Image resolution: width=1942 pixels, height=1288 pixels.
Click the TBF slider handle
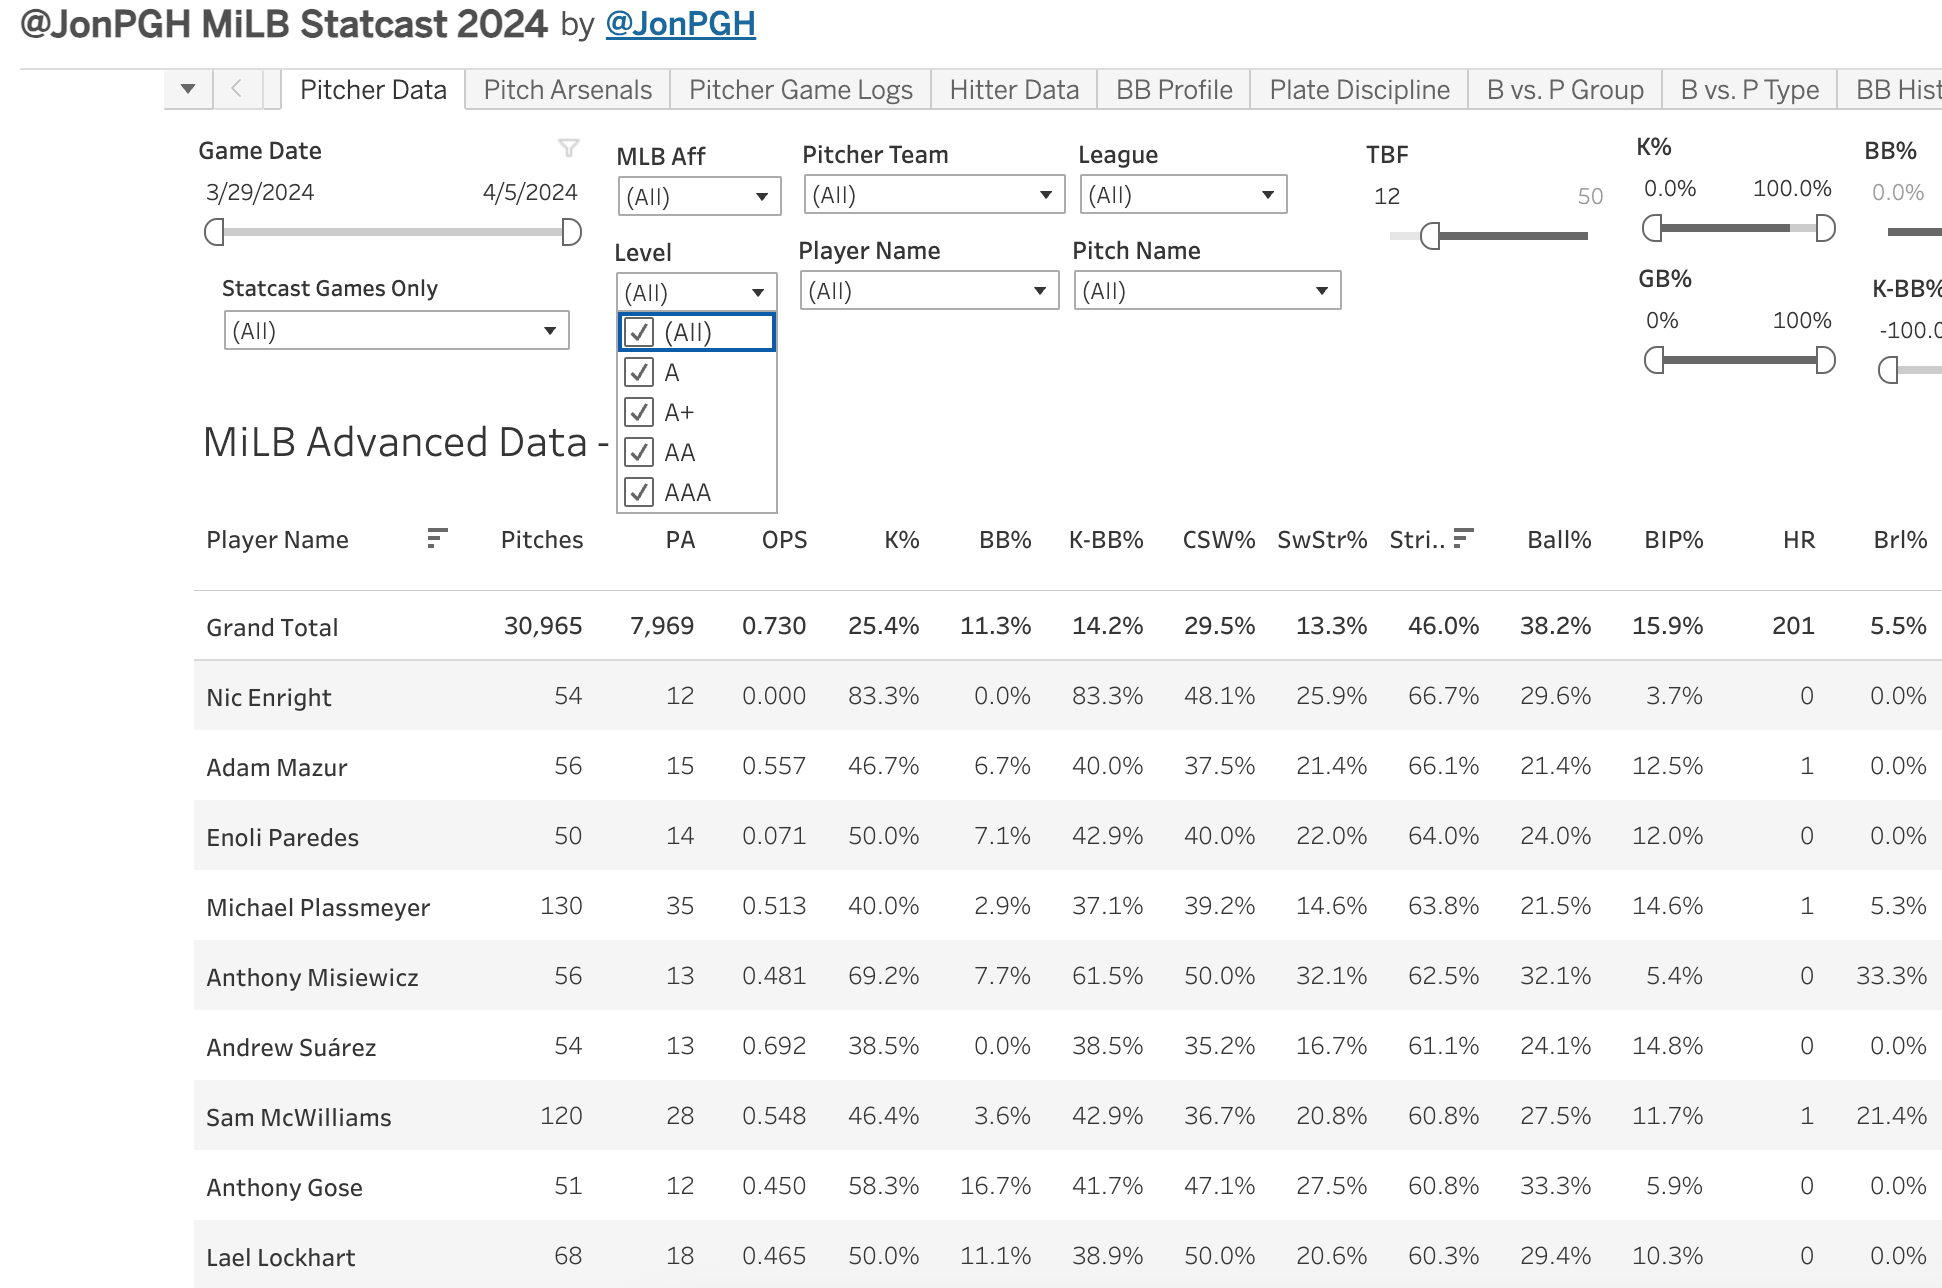click(1430, 236)
